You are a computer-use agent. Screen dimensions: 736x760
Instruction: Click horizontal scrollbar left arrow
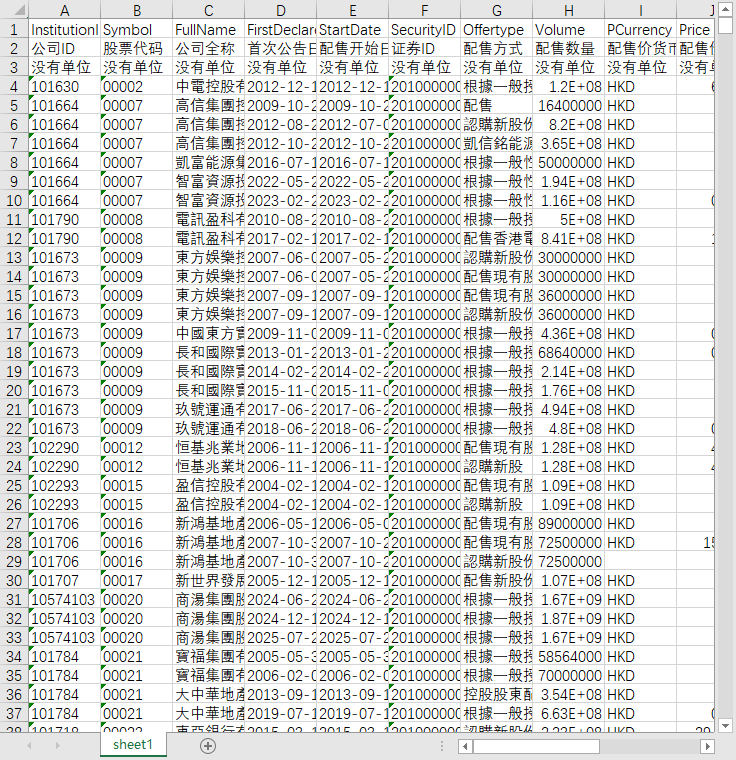465,746
